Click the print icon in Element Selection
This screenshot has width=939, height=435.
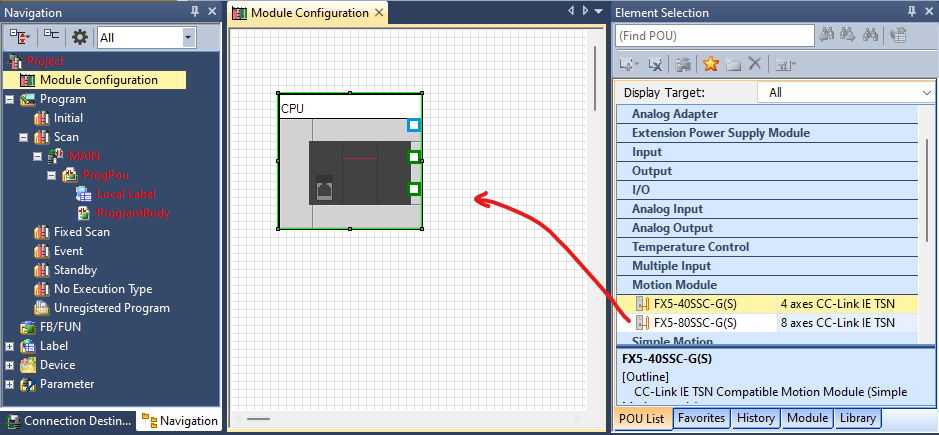pos(683,64)
